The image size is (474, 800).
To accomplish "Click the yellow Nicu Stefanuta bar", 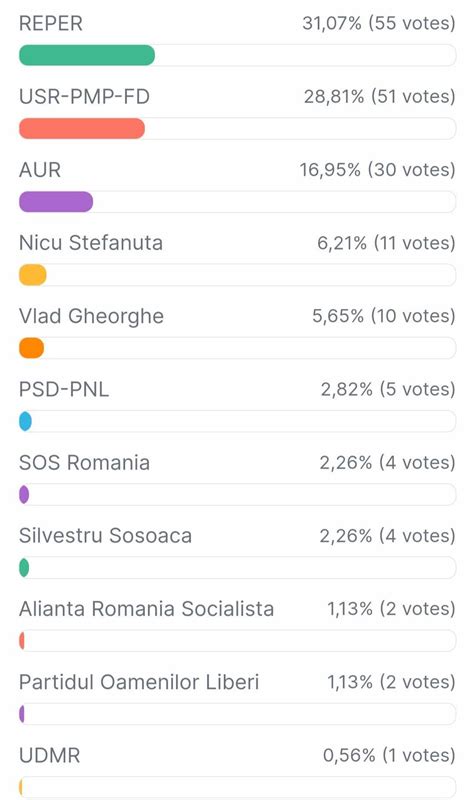I will 33,275.
